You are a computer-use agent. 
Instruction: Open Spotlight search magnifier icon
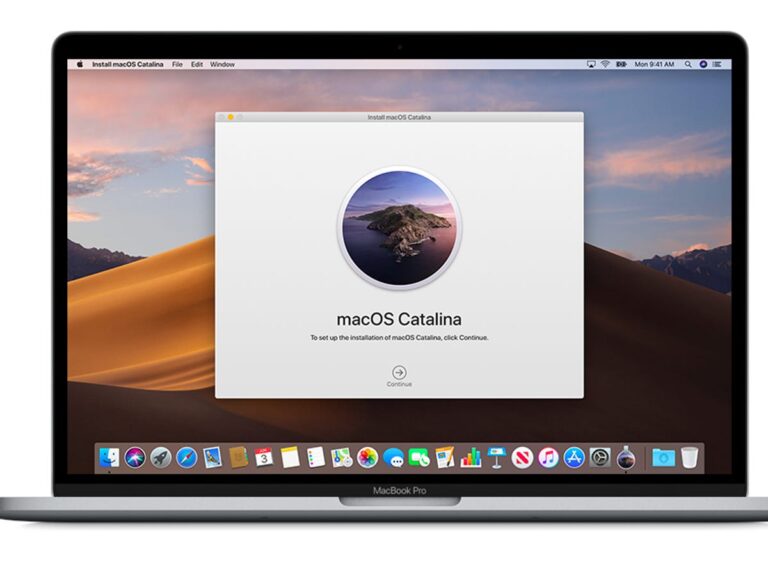pyautogui.click(x=688, y=64)
